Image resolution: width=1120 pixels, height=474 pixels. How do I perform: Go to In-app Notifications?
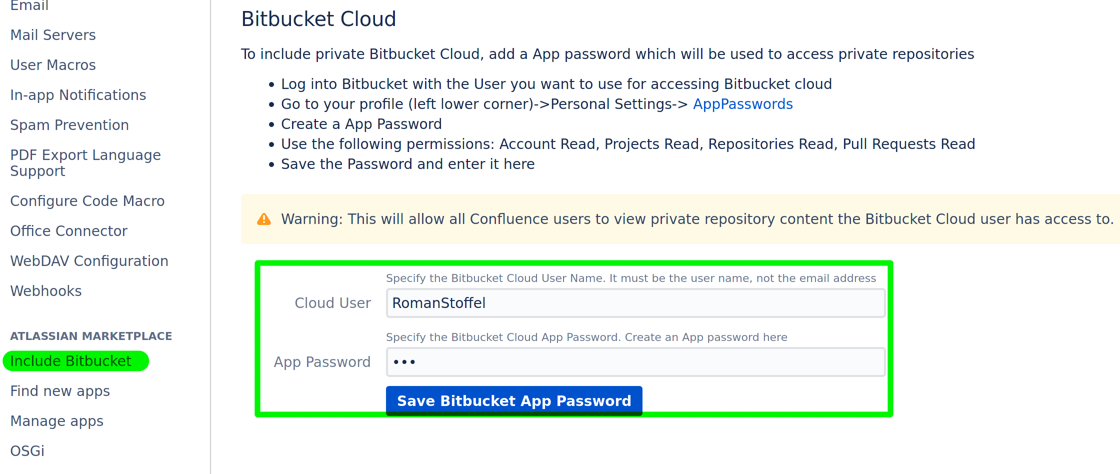coord(78,95)
